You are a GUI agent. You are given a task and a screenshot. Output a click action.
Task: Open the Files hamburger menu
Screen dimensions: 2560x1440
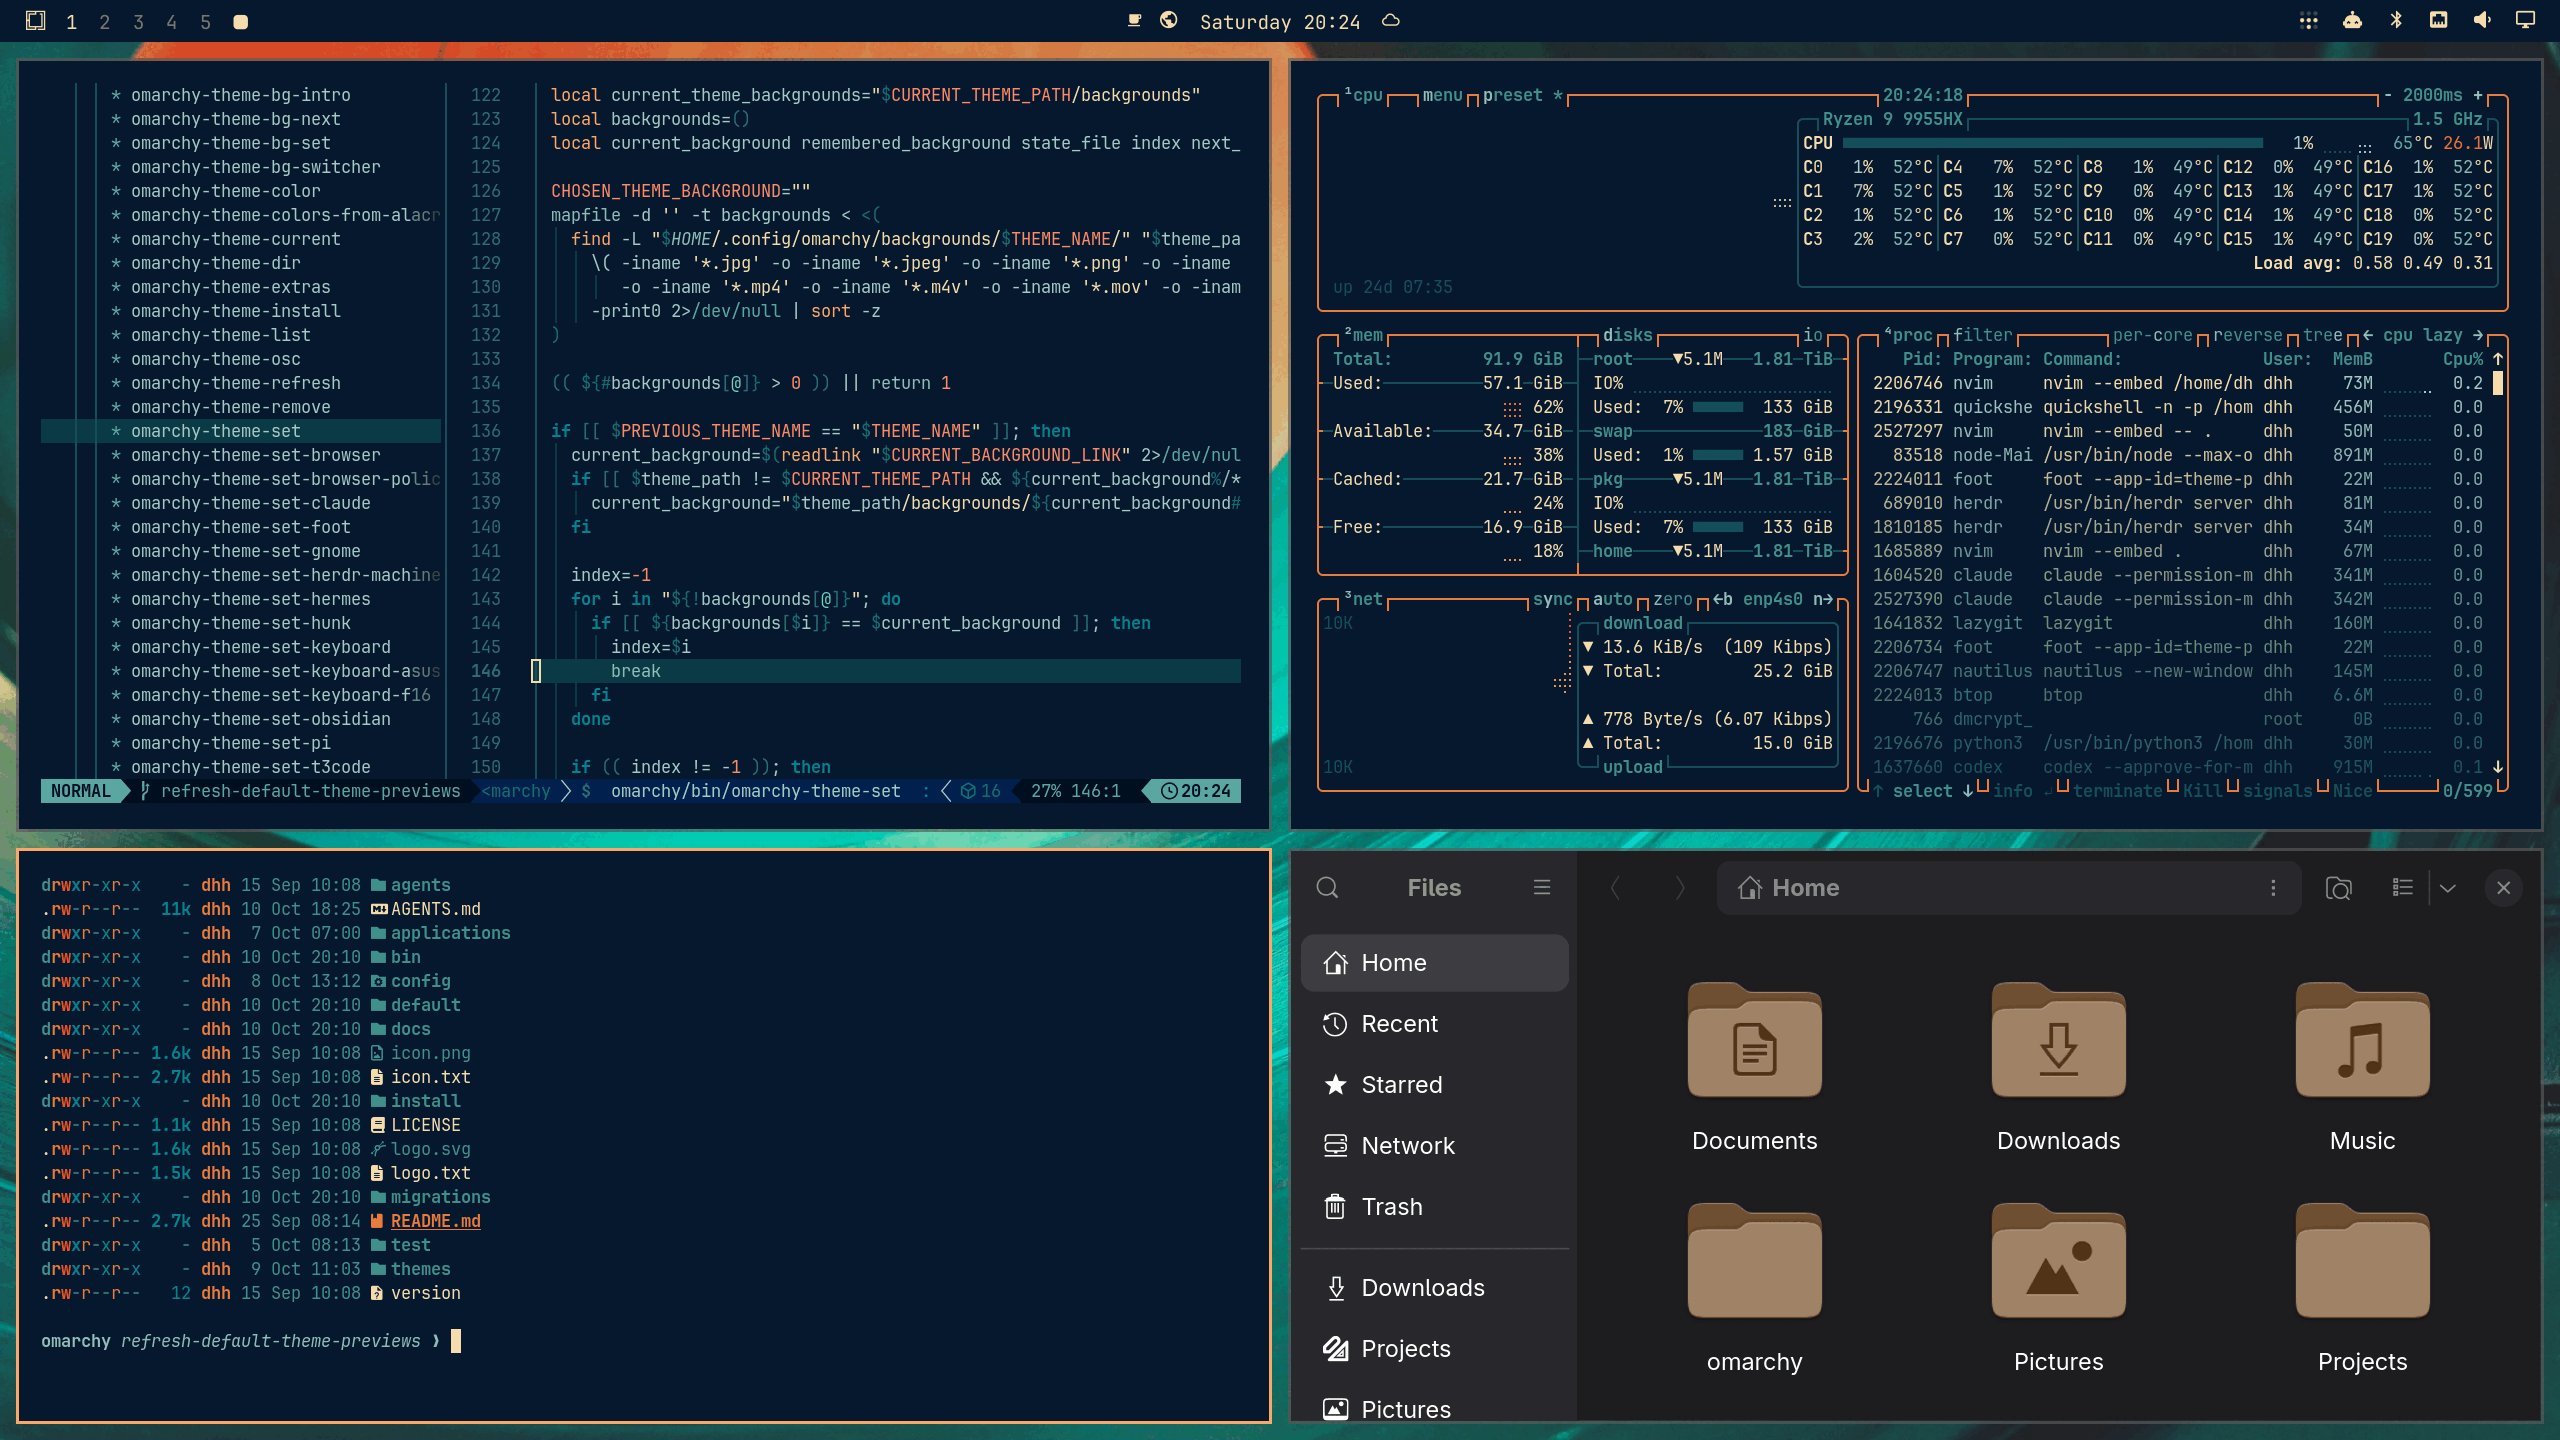[x=1541, y=887]
